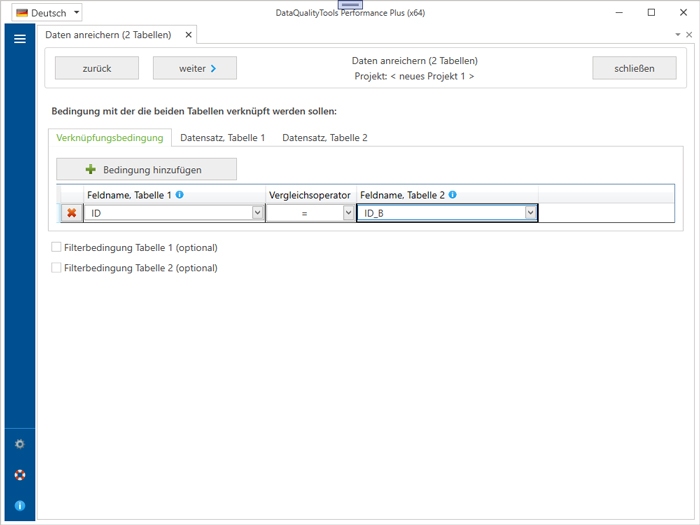Expand the ID_B field dropdown for Tabelle 2

point(530,213)
